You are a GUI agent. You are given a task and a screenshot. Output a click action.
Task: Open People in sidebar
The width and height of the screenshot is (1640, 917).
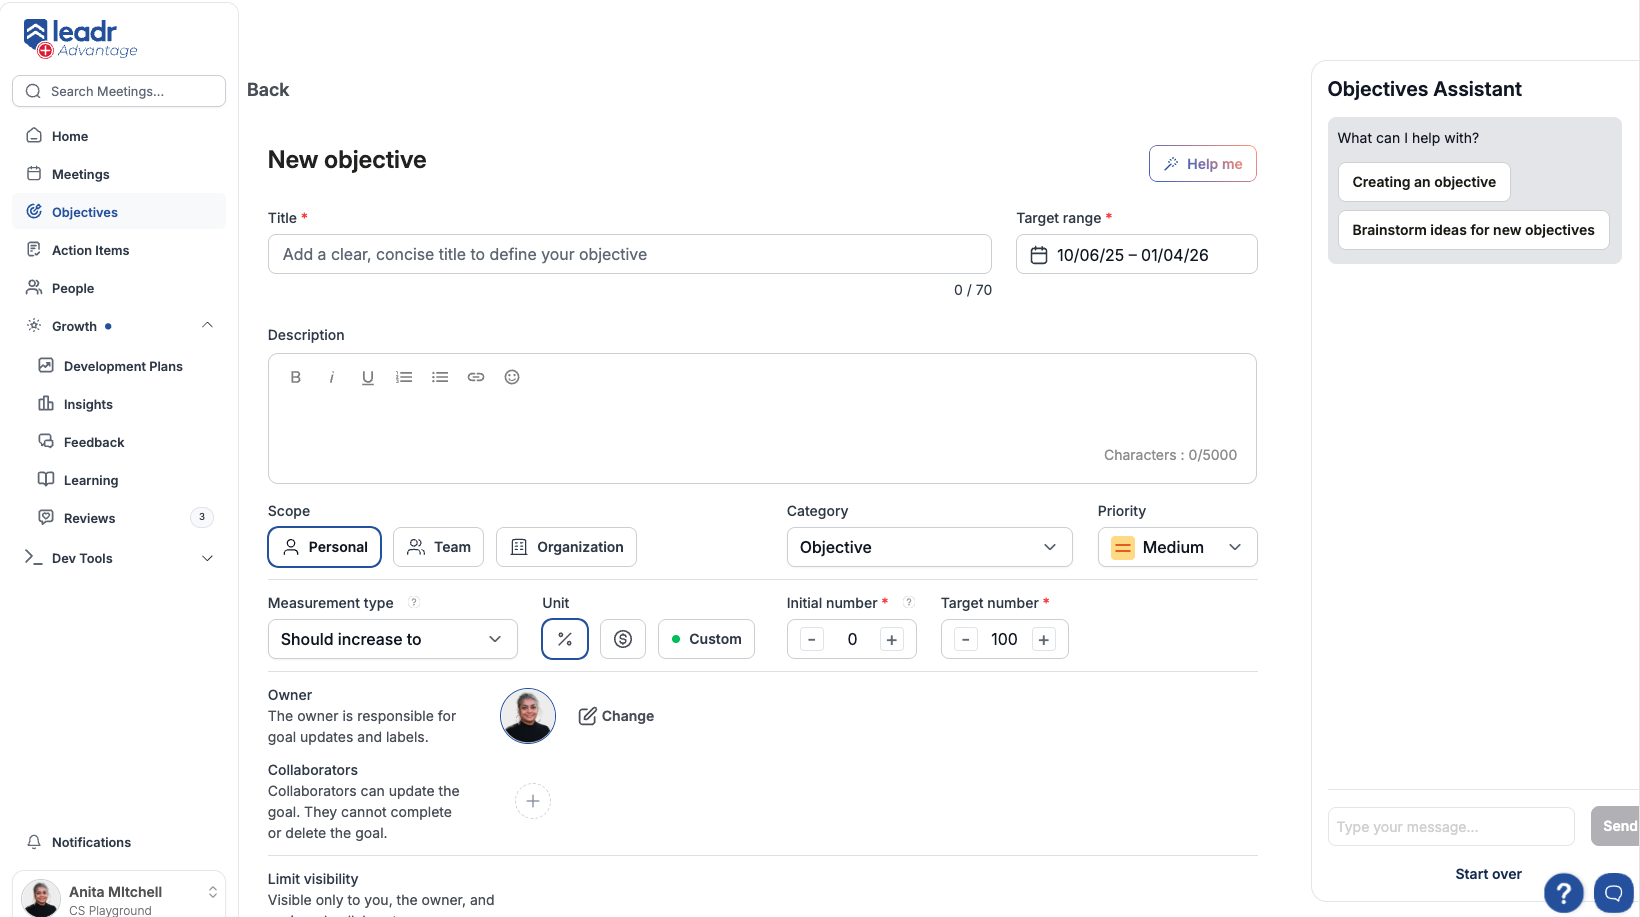(119, 288)
